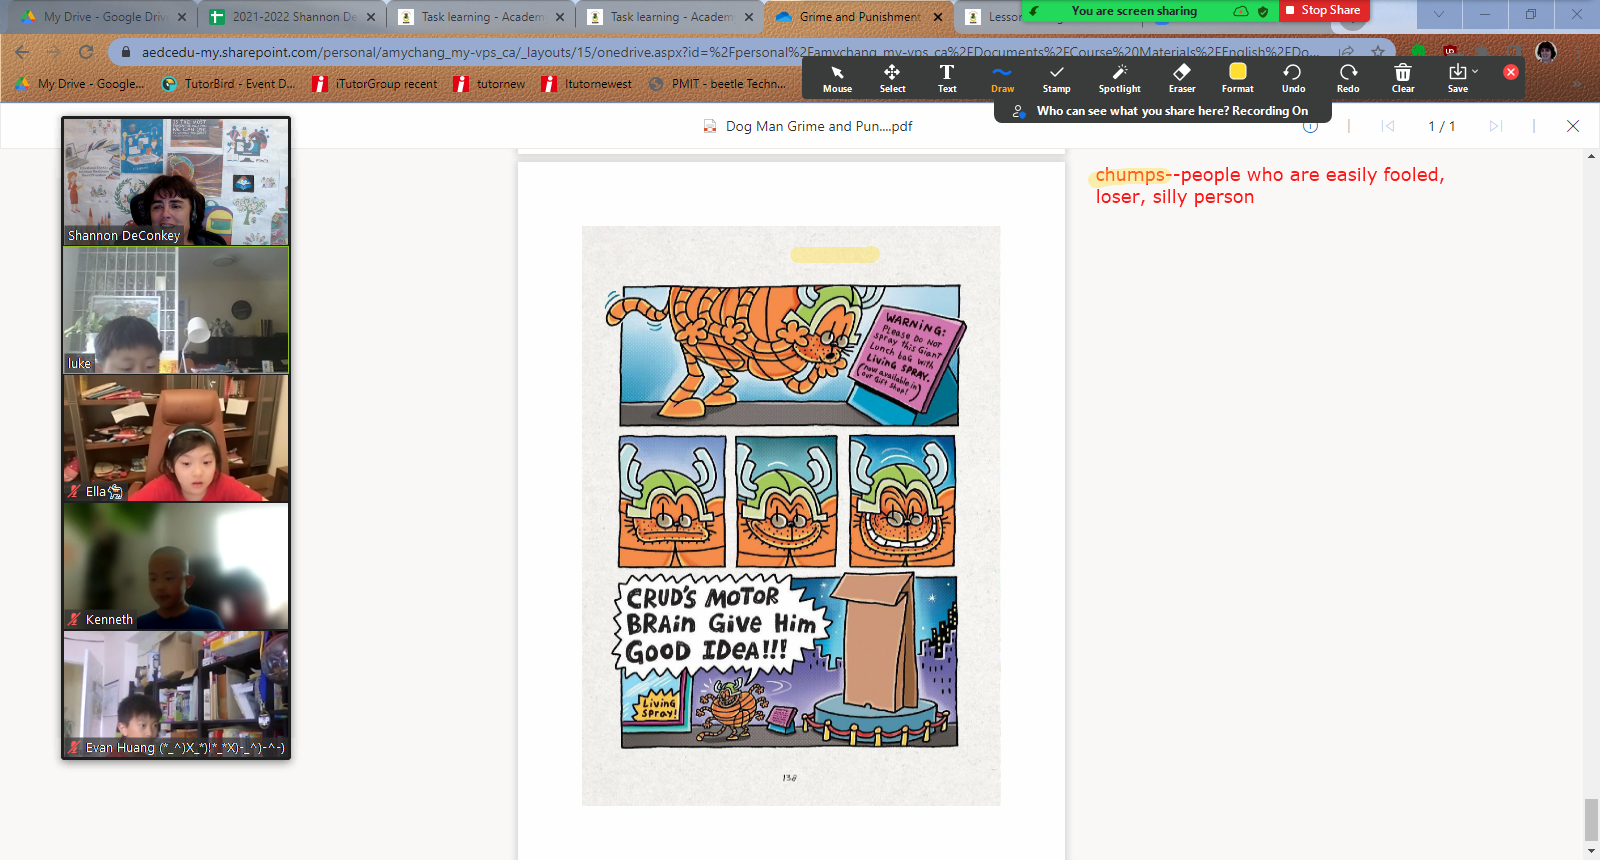Image resolution: width=1600 pixels, height=860 pixels.
Task: Select the Eraser tool
Action: coord(1182,78)
